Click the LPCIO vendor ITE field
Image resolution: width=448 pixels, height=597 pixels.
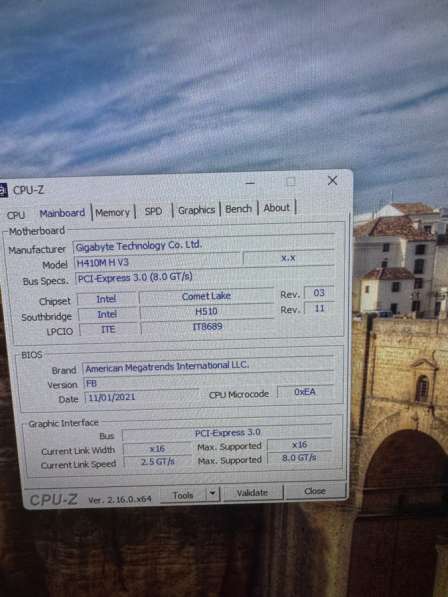pyautogui.click(x=108, y=329)
